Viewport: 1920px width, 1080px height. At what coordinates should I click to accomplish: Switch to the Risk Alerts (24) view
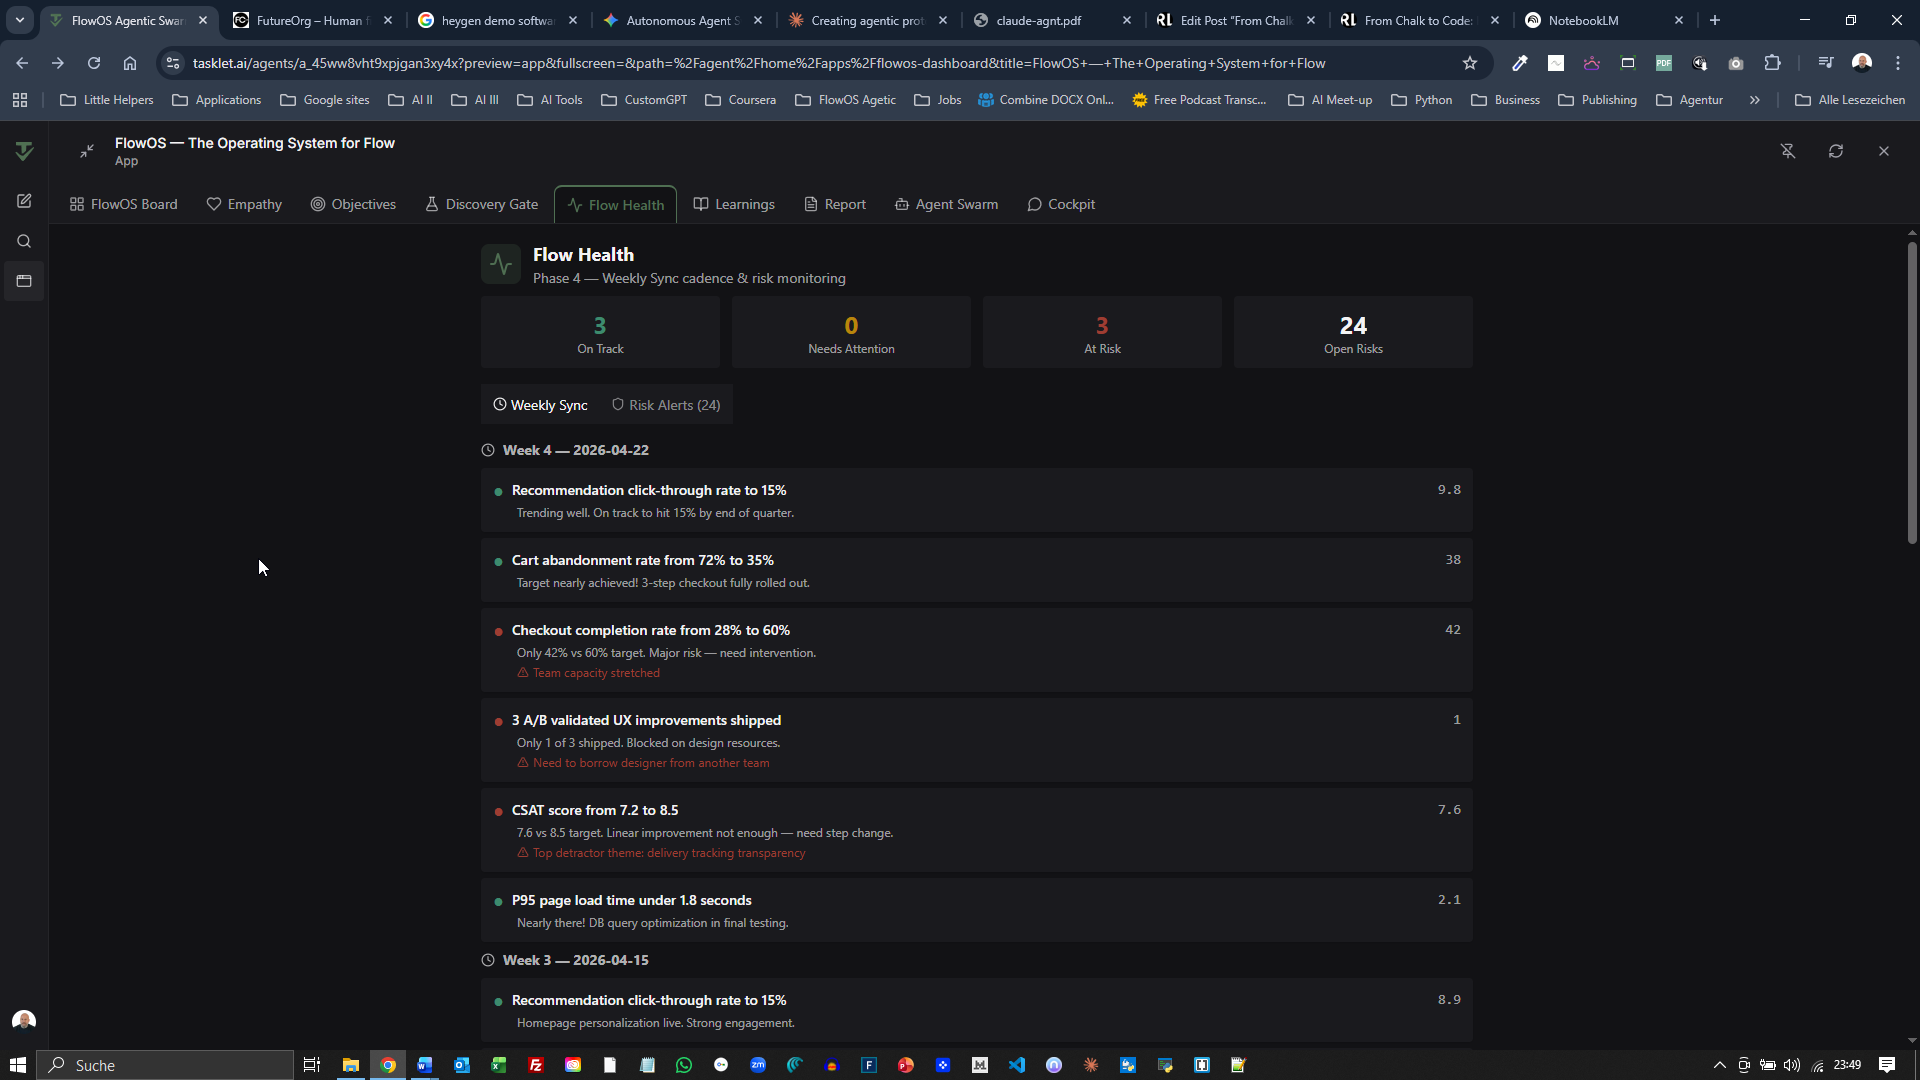[666, 405]
